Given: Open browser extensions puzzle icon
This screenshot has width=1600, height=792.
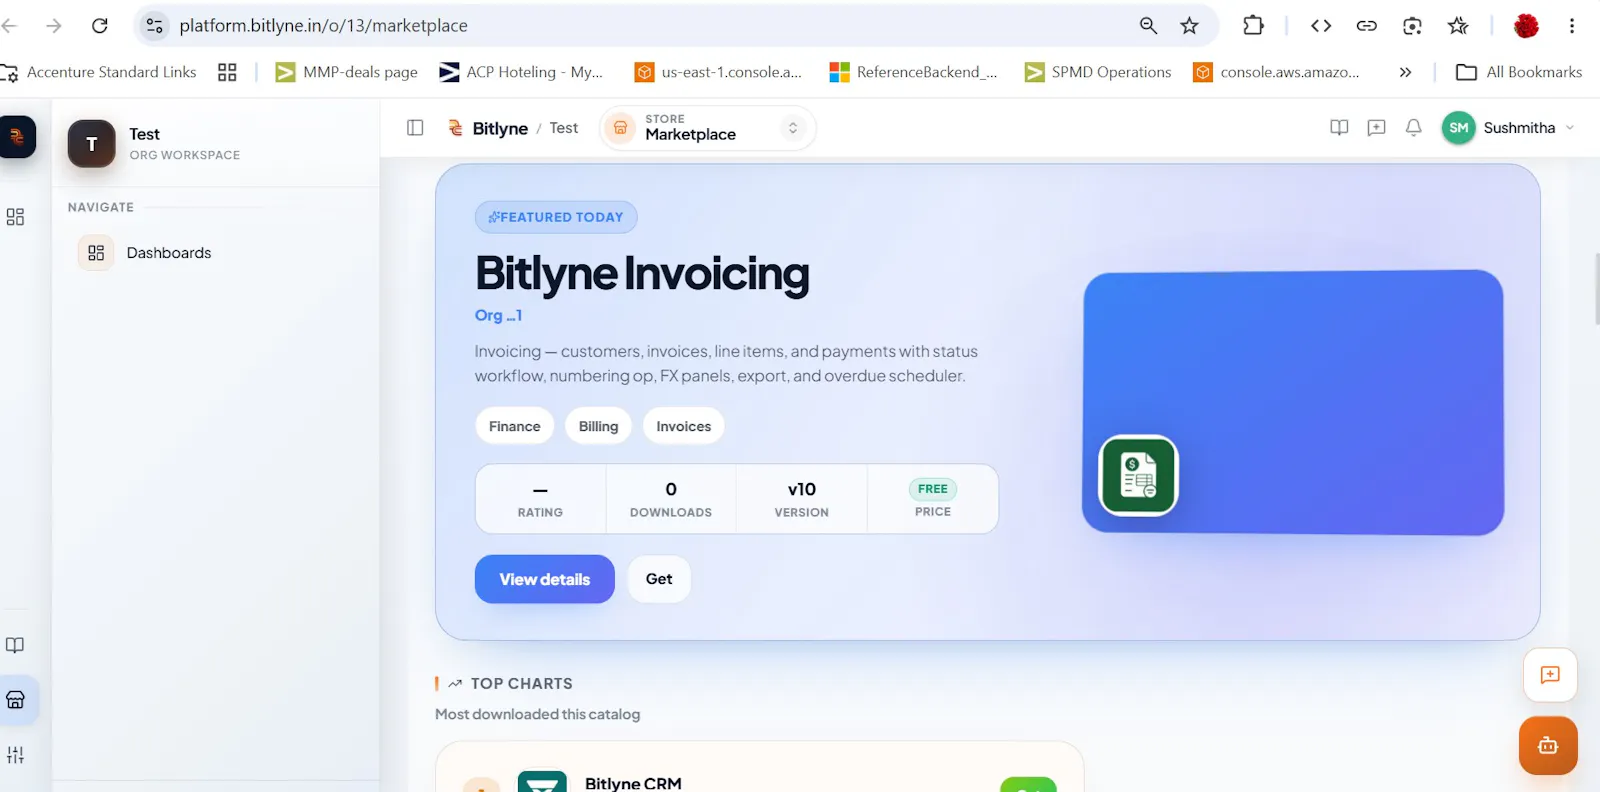Looking at the screenshot, I should tap(1253, 26).
